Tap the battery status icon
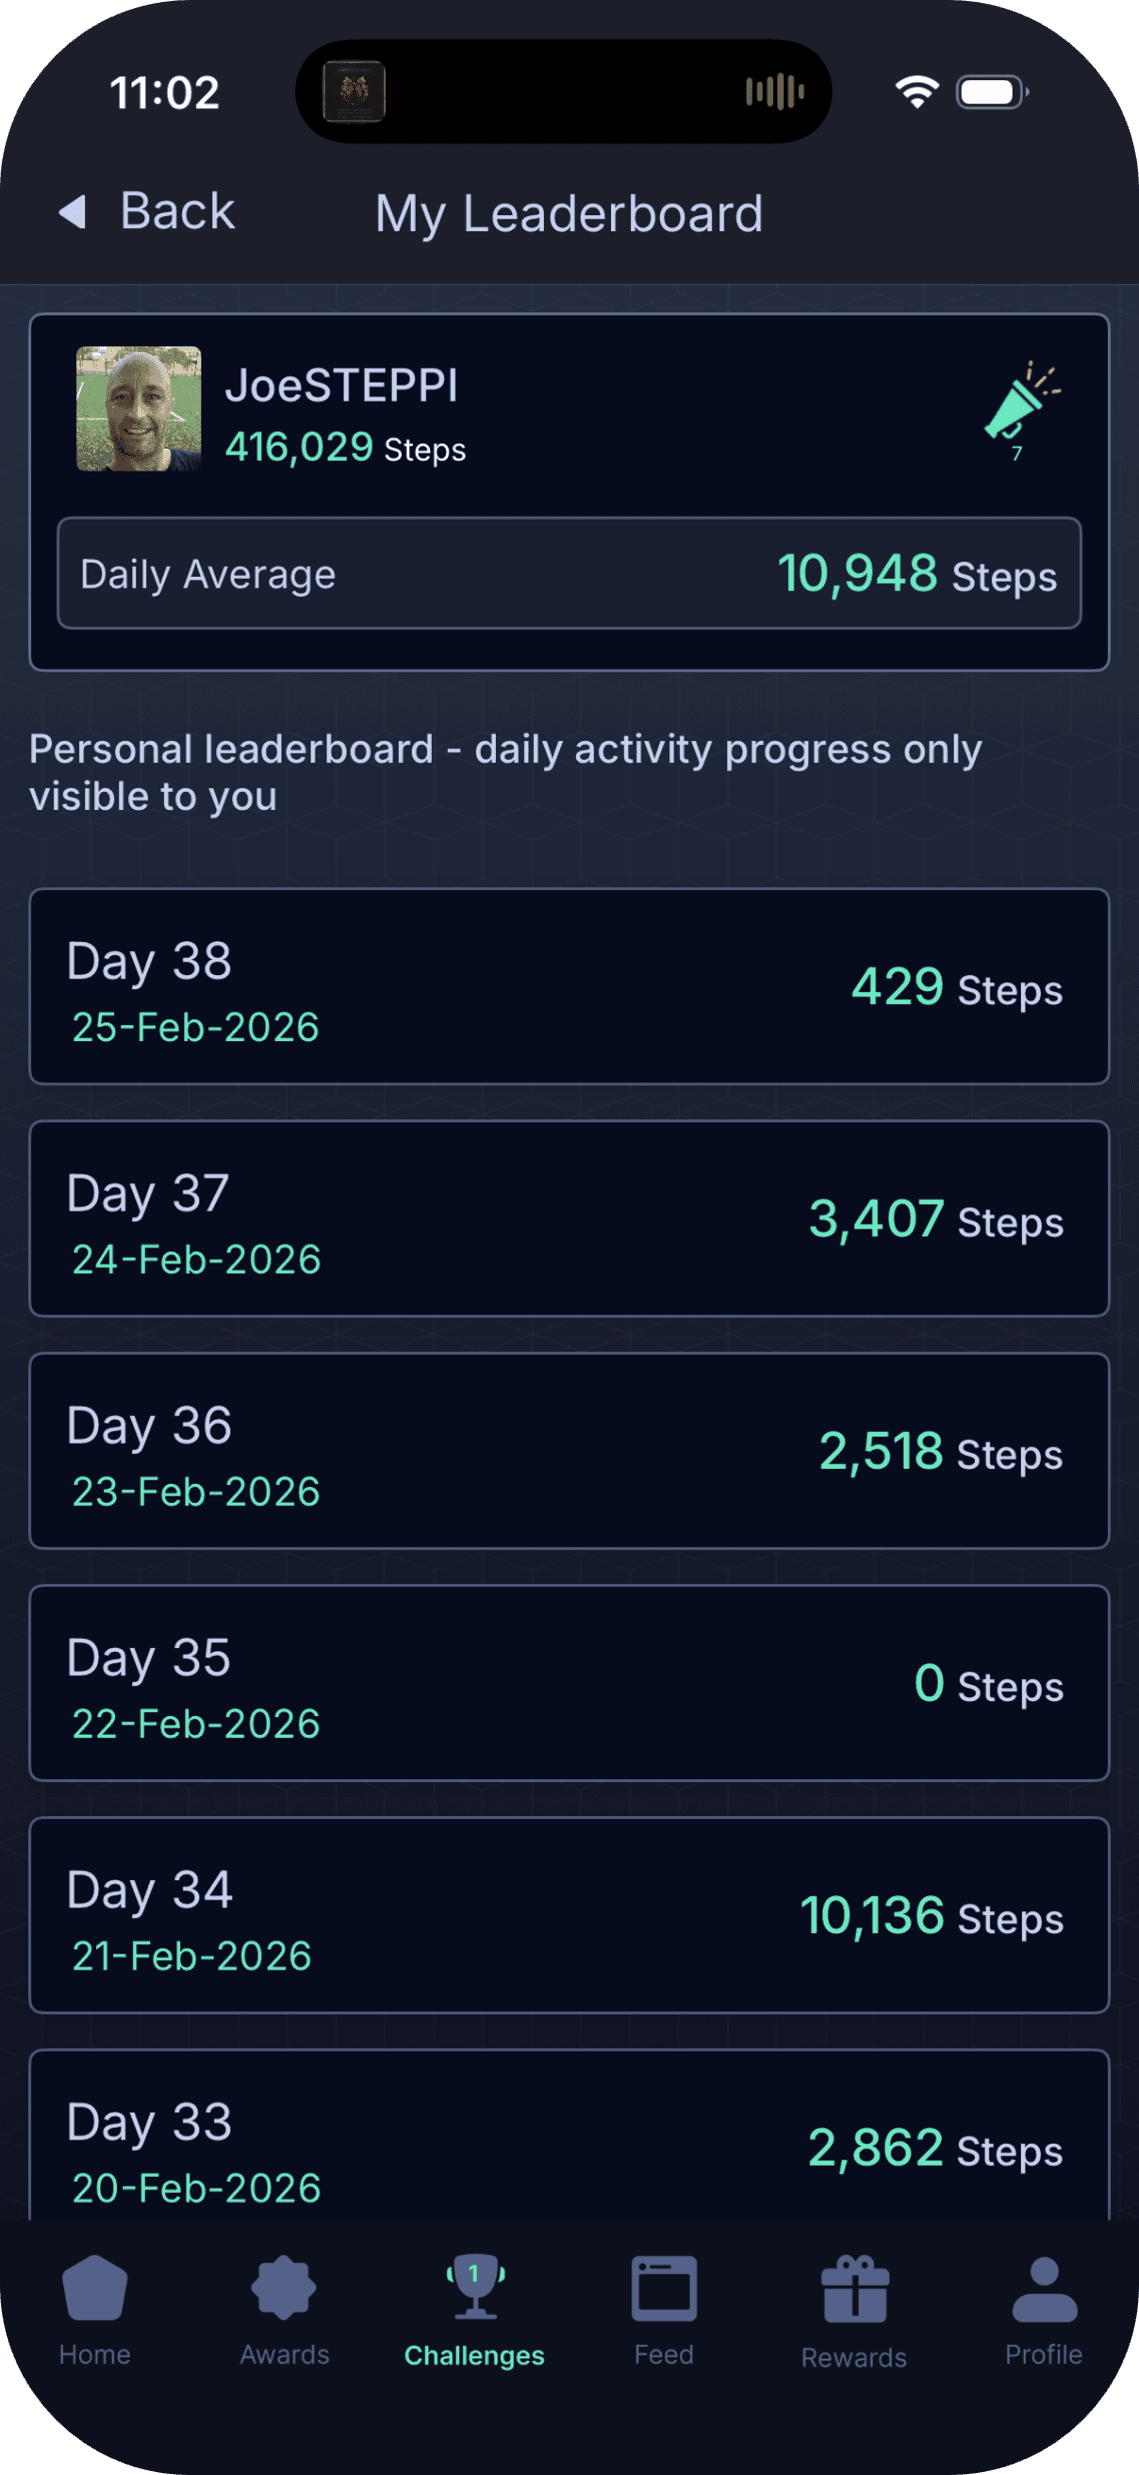The image size is (1139, 2475). coord(992,92)
